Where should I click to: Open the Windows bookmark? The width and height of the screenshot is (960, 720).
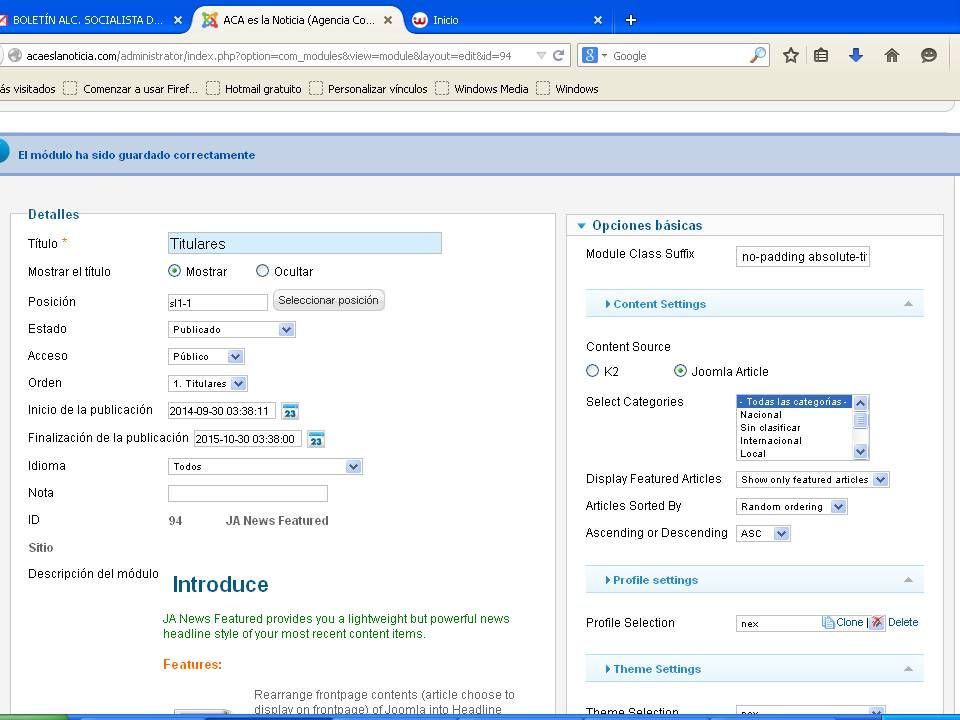[568, 89]
